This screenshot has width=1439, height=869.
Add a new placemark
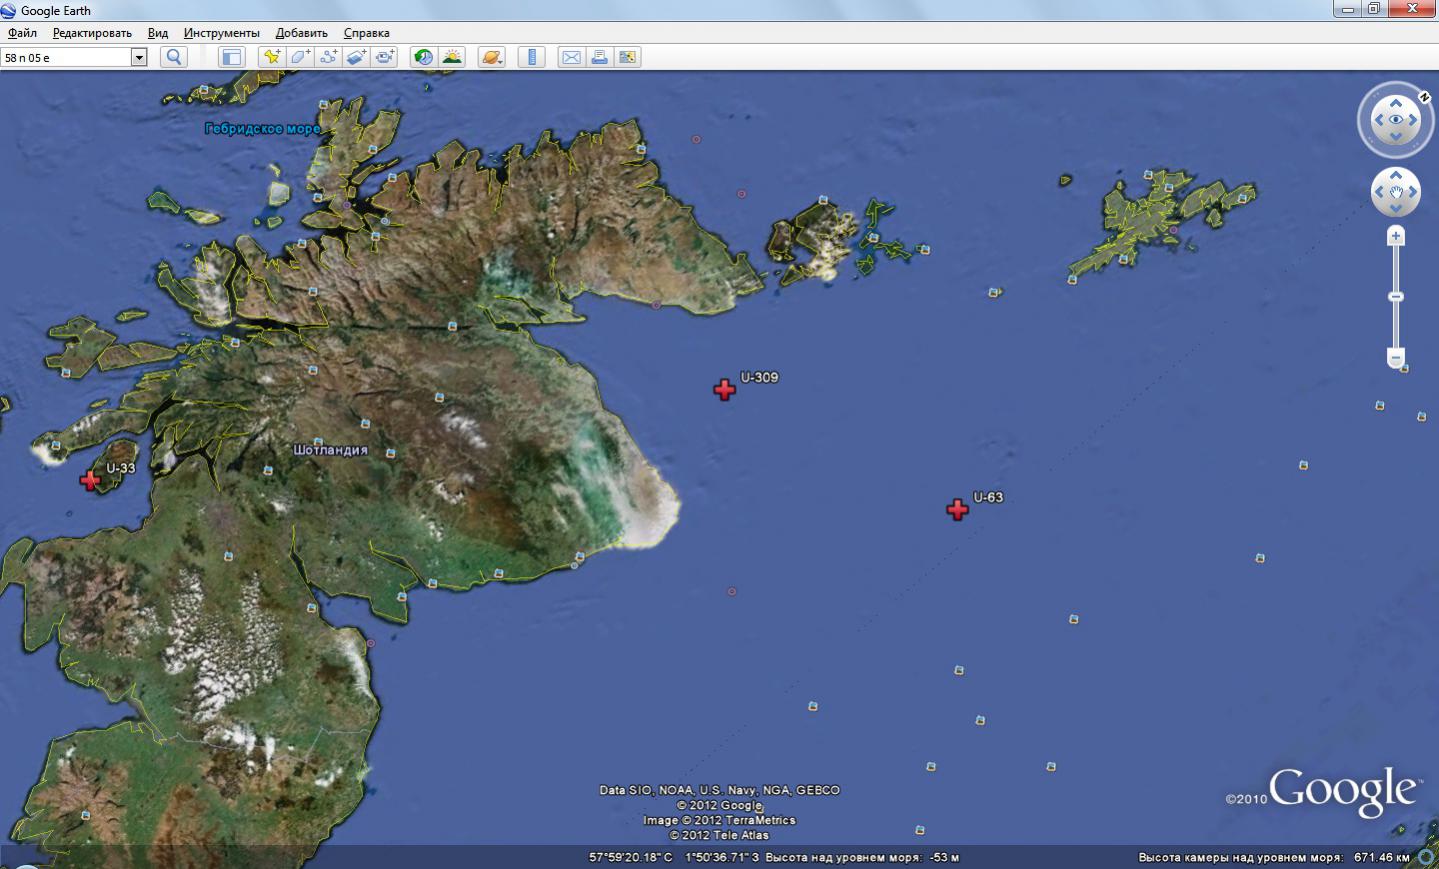(271, 57)
